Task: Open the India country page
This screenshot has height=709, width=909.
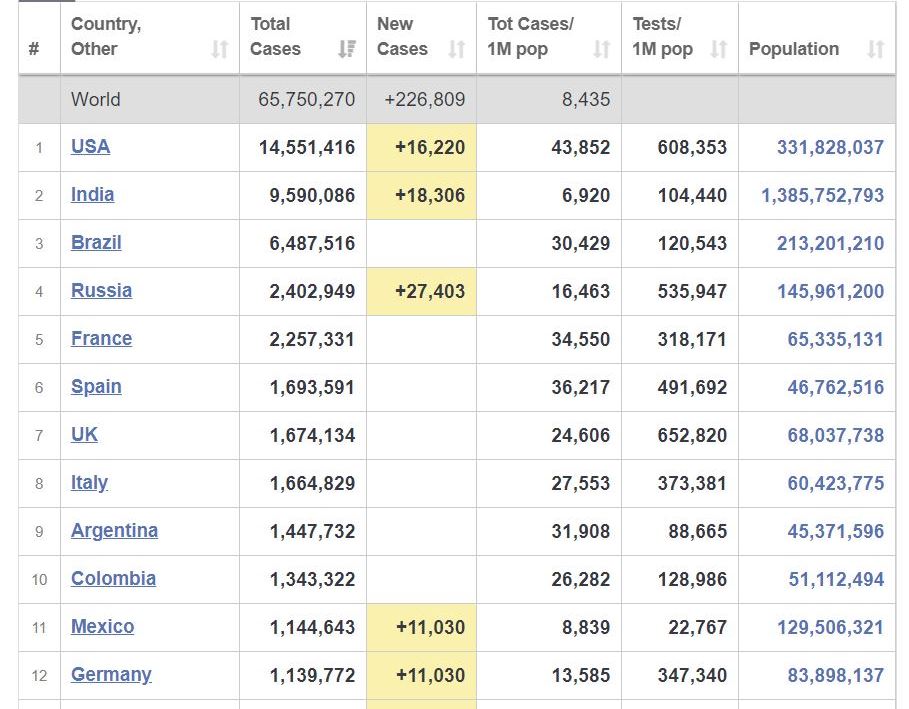Action: 92,195
